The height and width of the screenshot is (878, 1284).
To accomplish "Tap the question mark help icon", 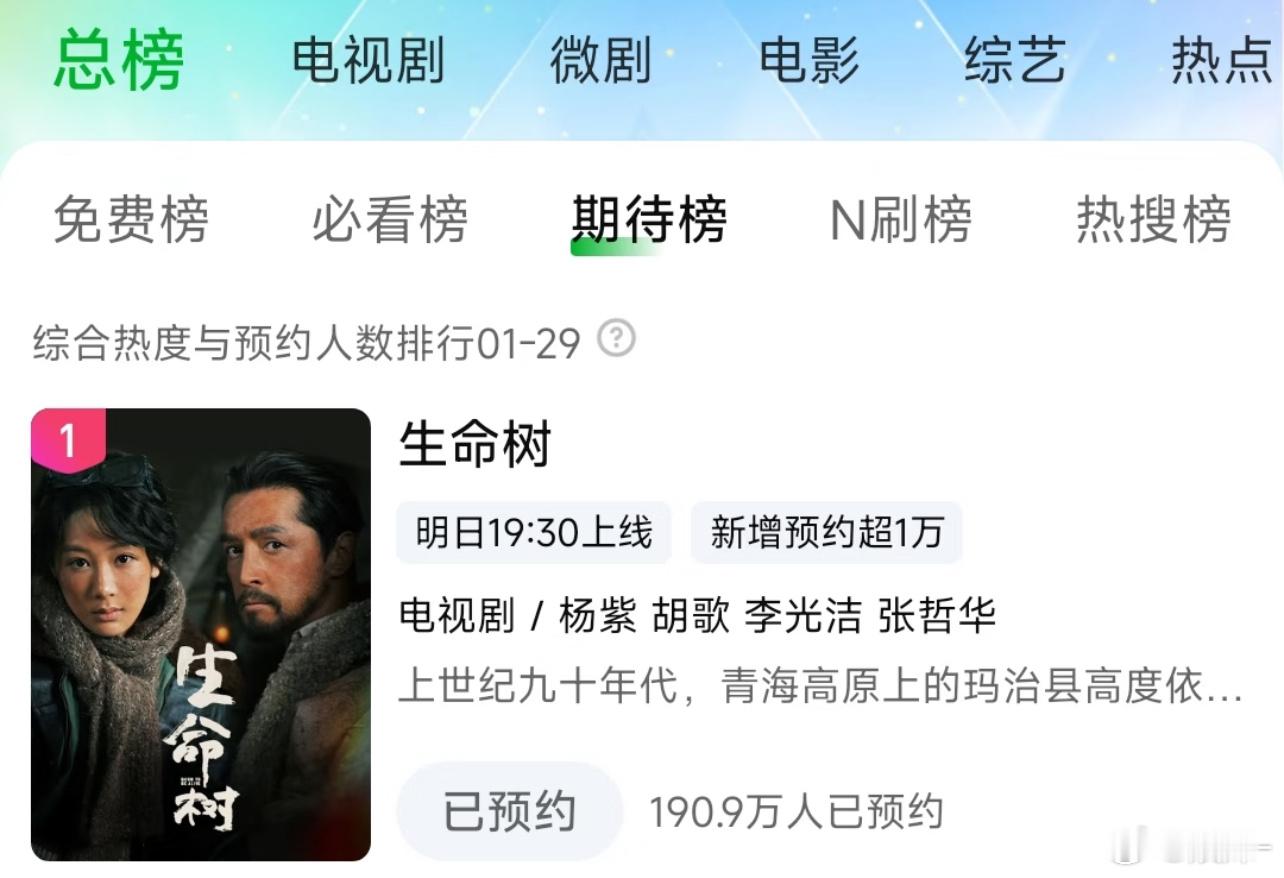I will (x=616, y=340).
